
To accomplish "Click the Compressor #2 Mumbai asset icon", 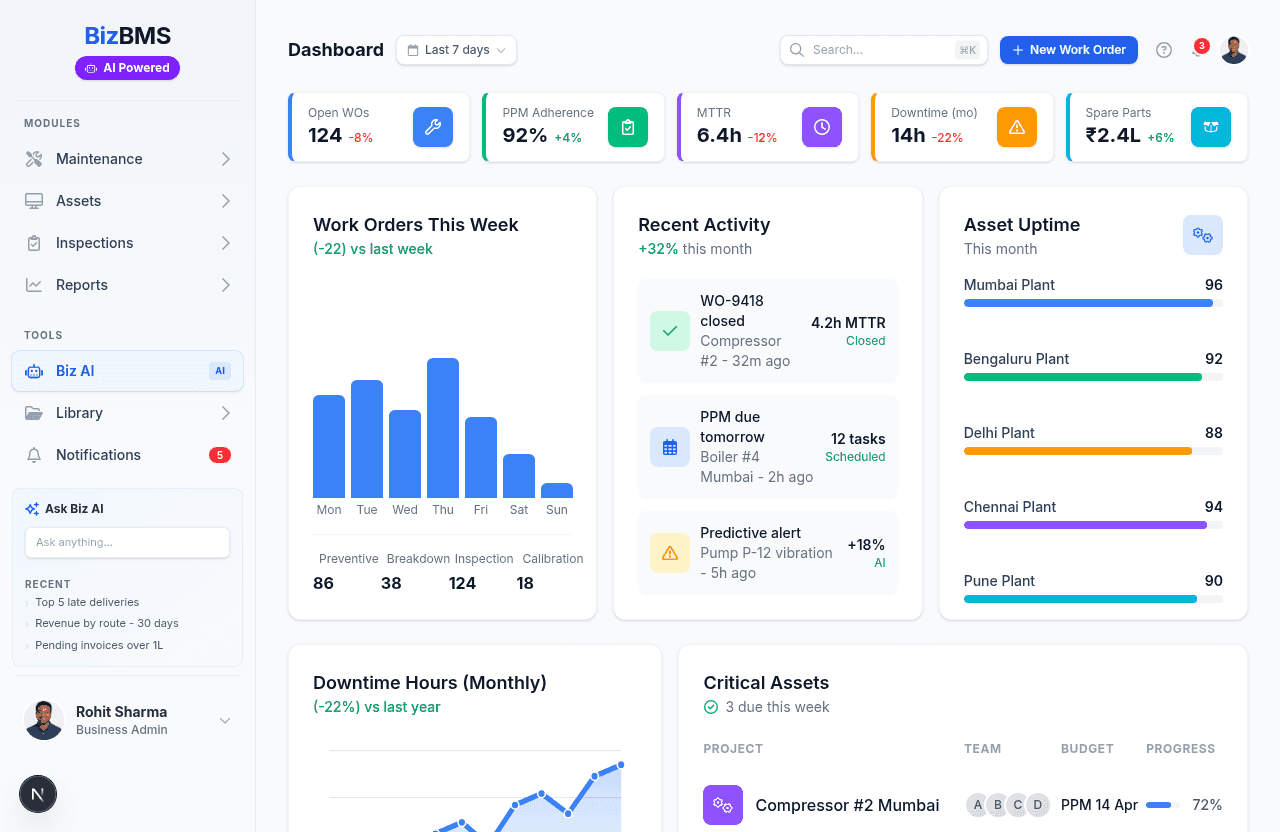I will coord(722,805).
